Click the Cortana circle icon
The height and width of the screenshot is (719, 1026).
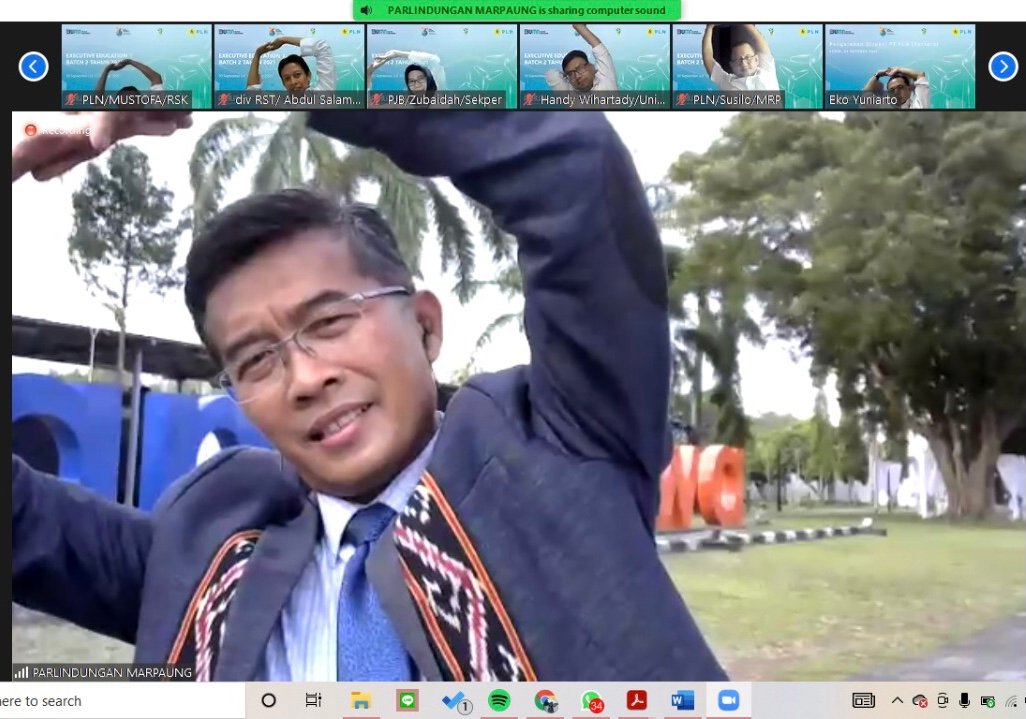268,701
